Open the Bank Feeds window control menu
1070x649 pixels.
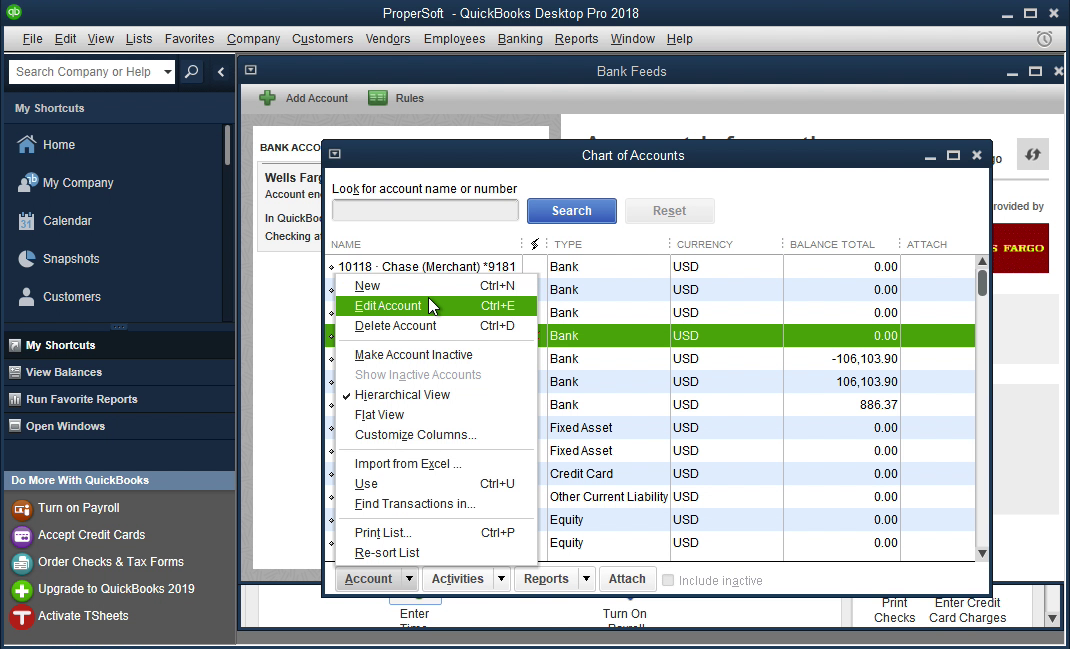[x=250, y=70]
